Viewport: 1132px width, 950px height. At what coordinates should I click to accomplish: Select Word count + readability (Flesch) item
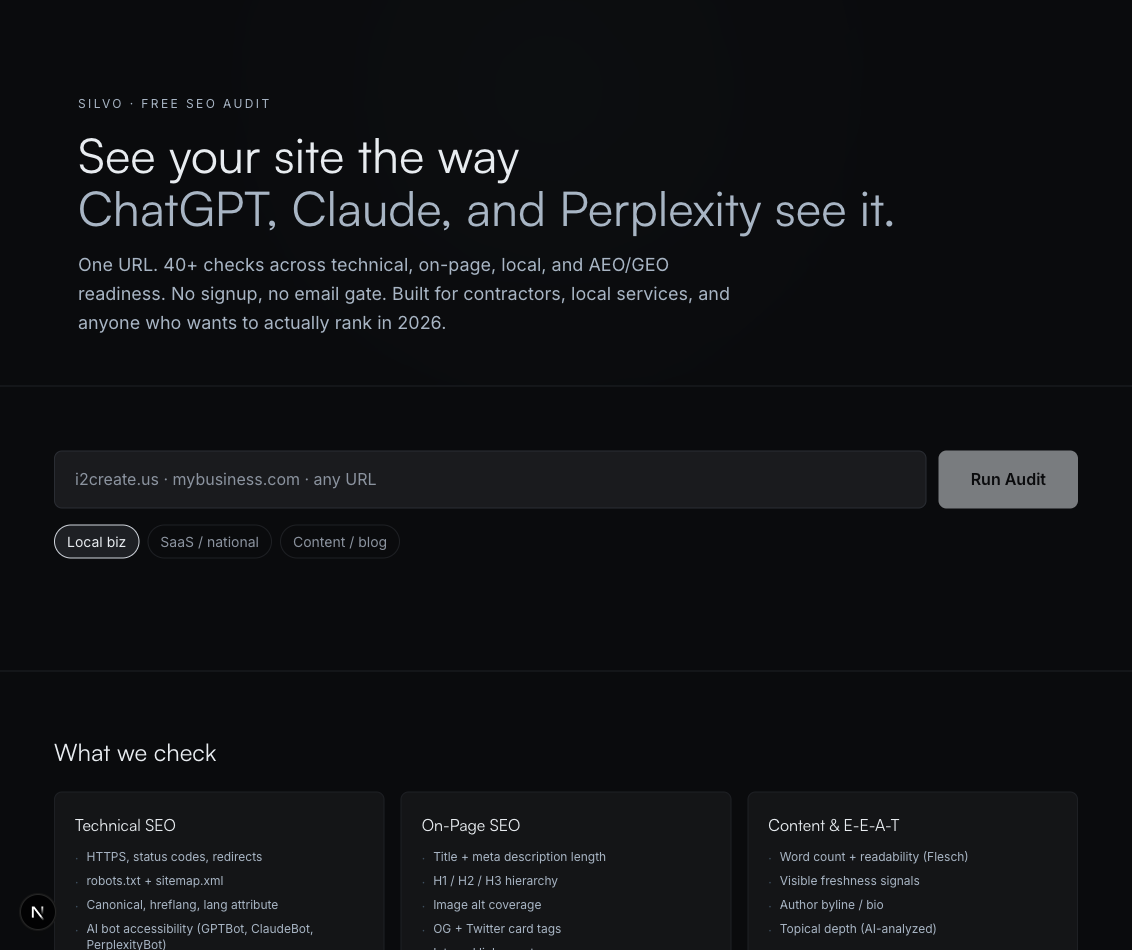(874, 857)
